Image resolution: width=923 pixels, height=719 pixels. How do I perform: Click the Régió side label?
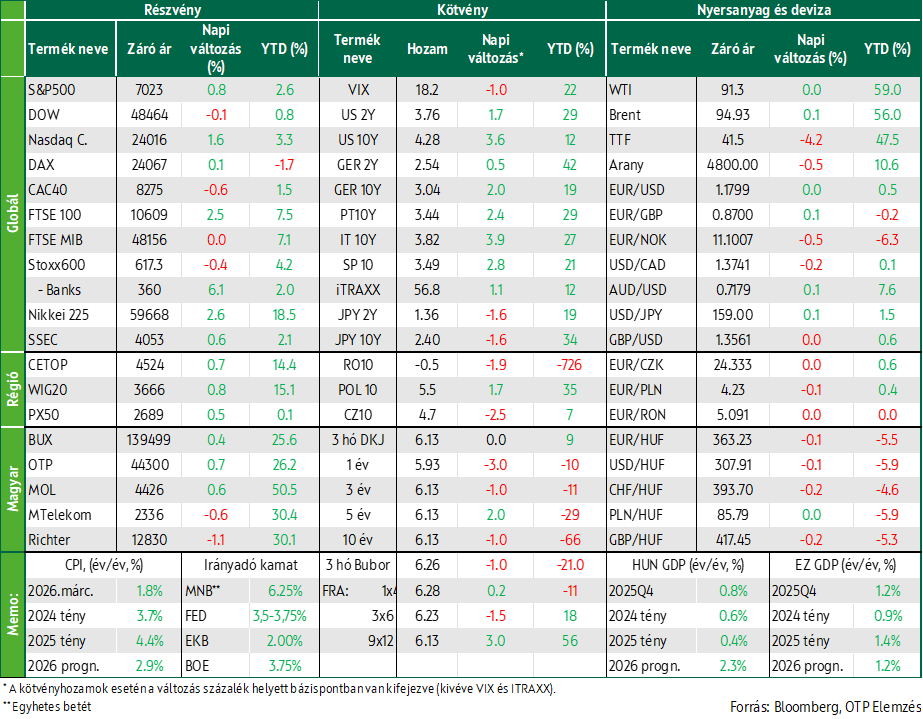coord(13,389)
